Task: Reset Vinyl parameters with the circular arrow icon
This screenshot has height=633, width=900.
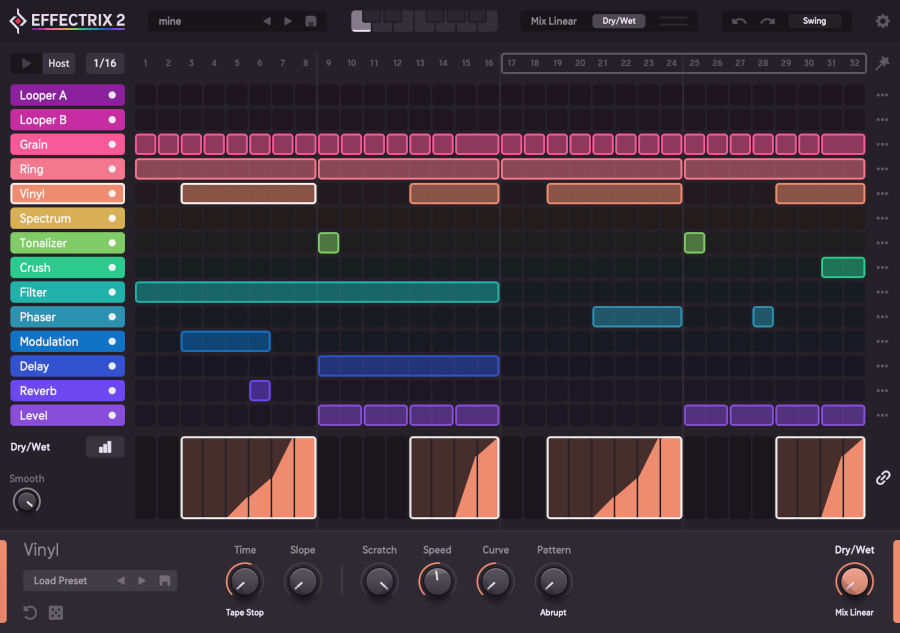Action: point(30,612)
